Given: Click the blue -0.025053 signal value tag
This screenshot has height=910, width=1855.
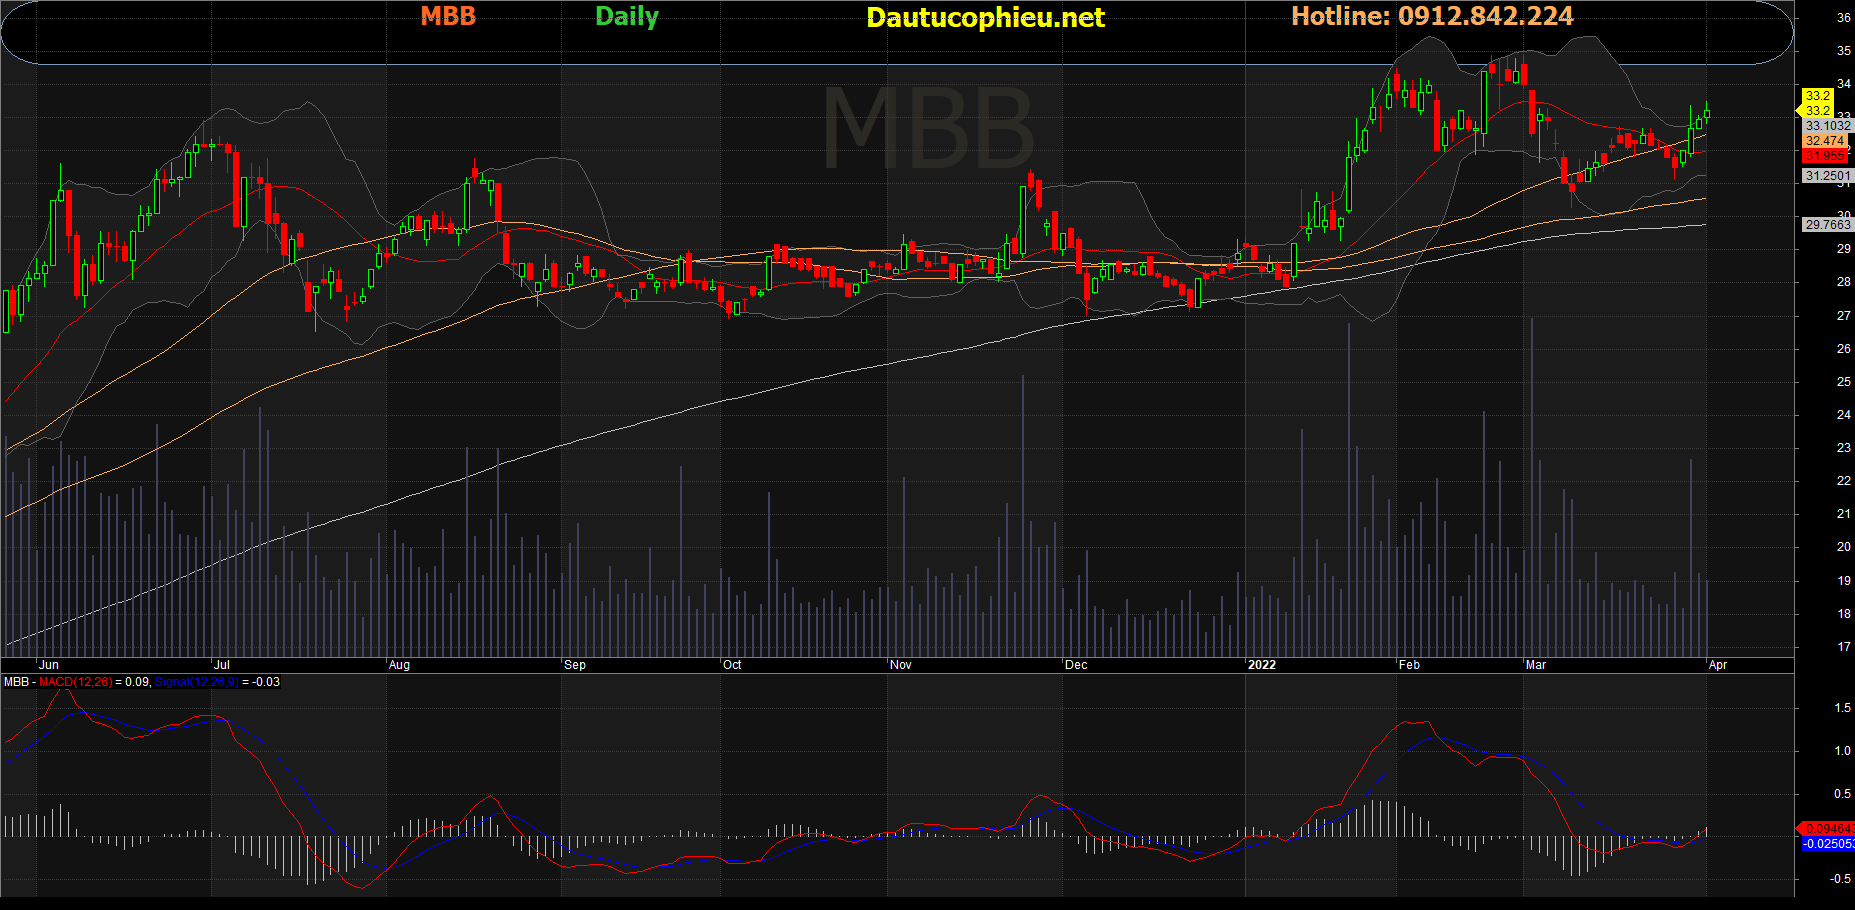Looking at the screenshot, I should pos(1827,844).
